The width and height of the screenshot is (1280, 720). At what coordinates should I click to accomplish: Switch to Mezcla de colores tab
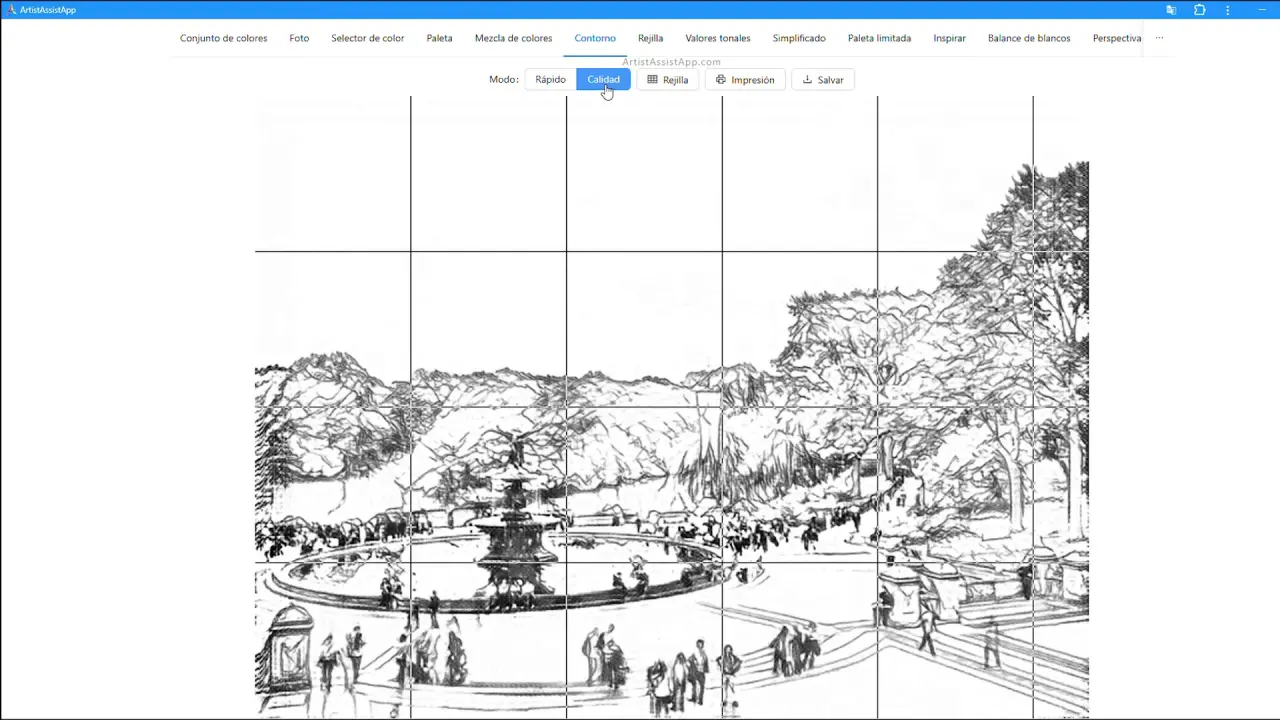[513, 38]
